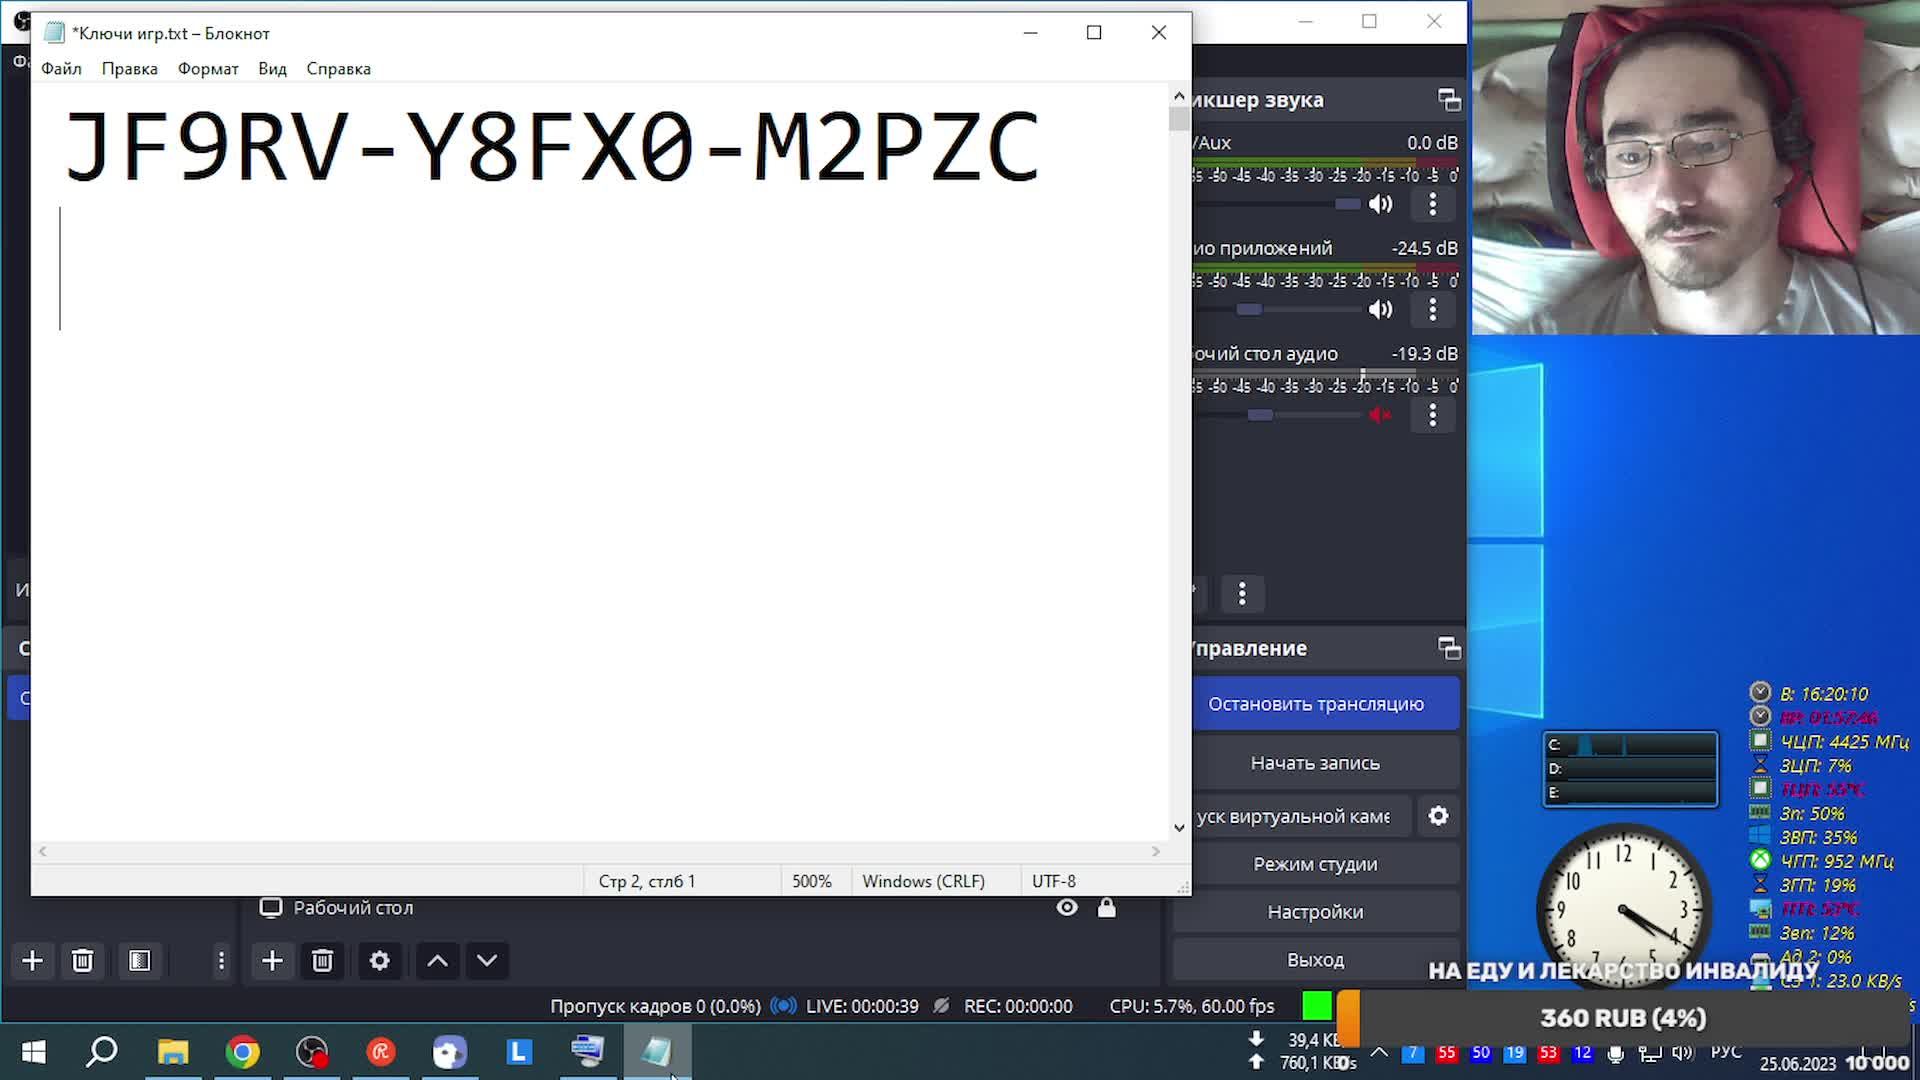The image size is (1920, 1080).
Task: Move source down with chevron arrow
Action: 487,961
